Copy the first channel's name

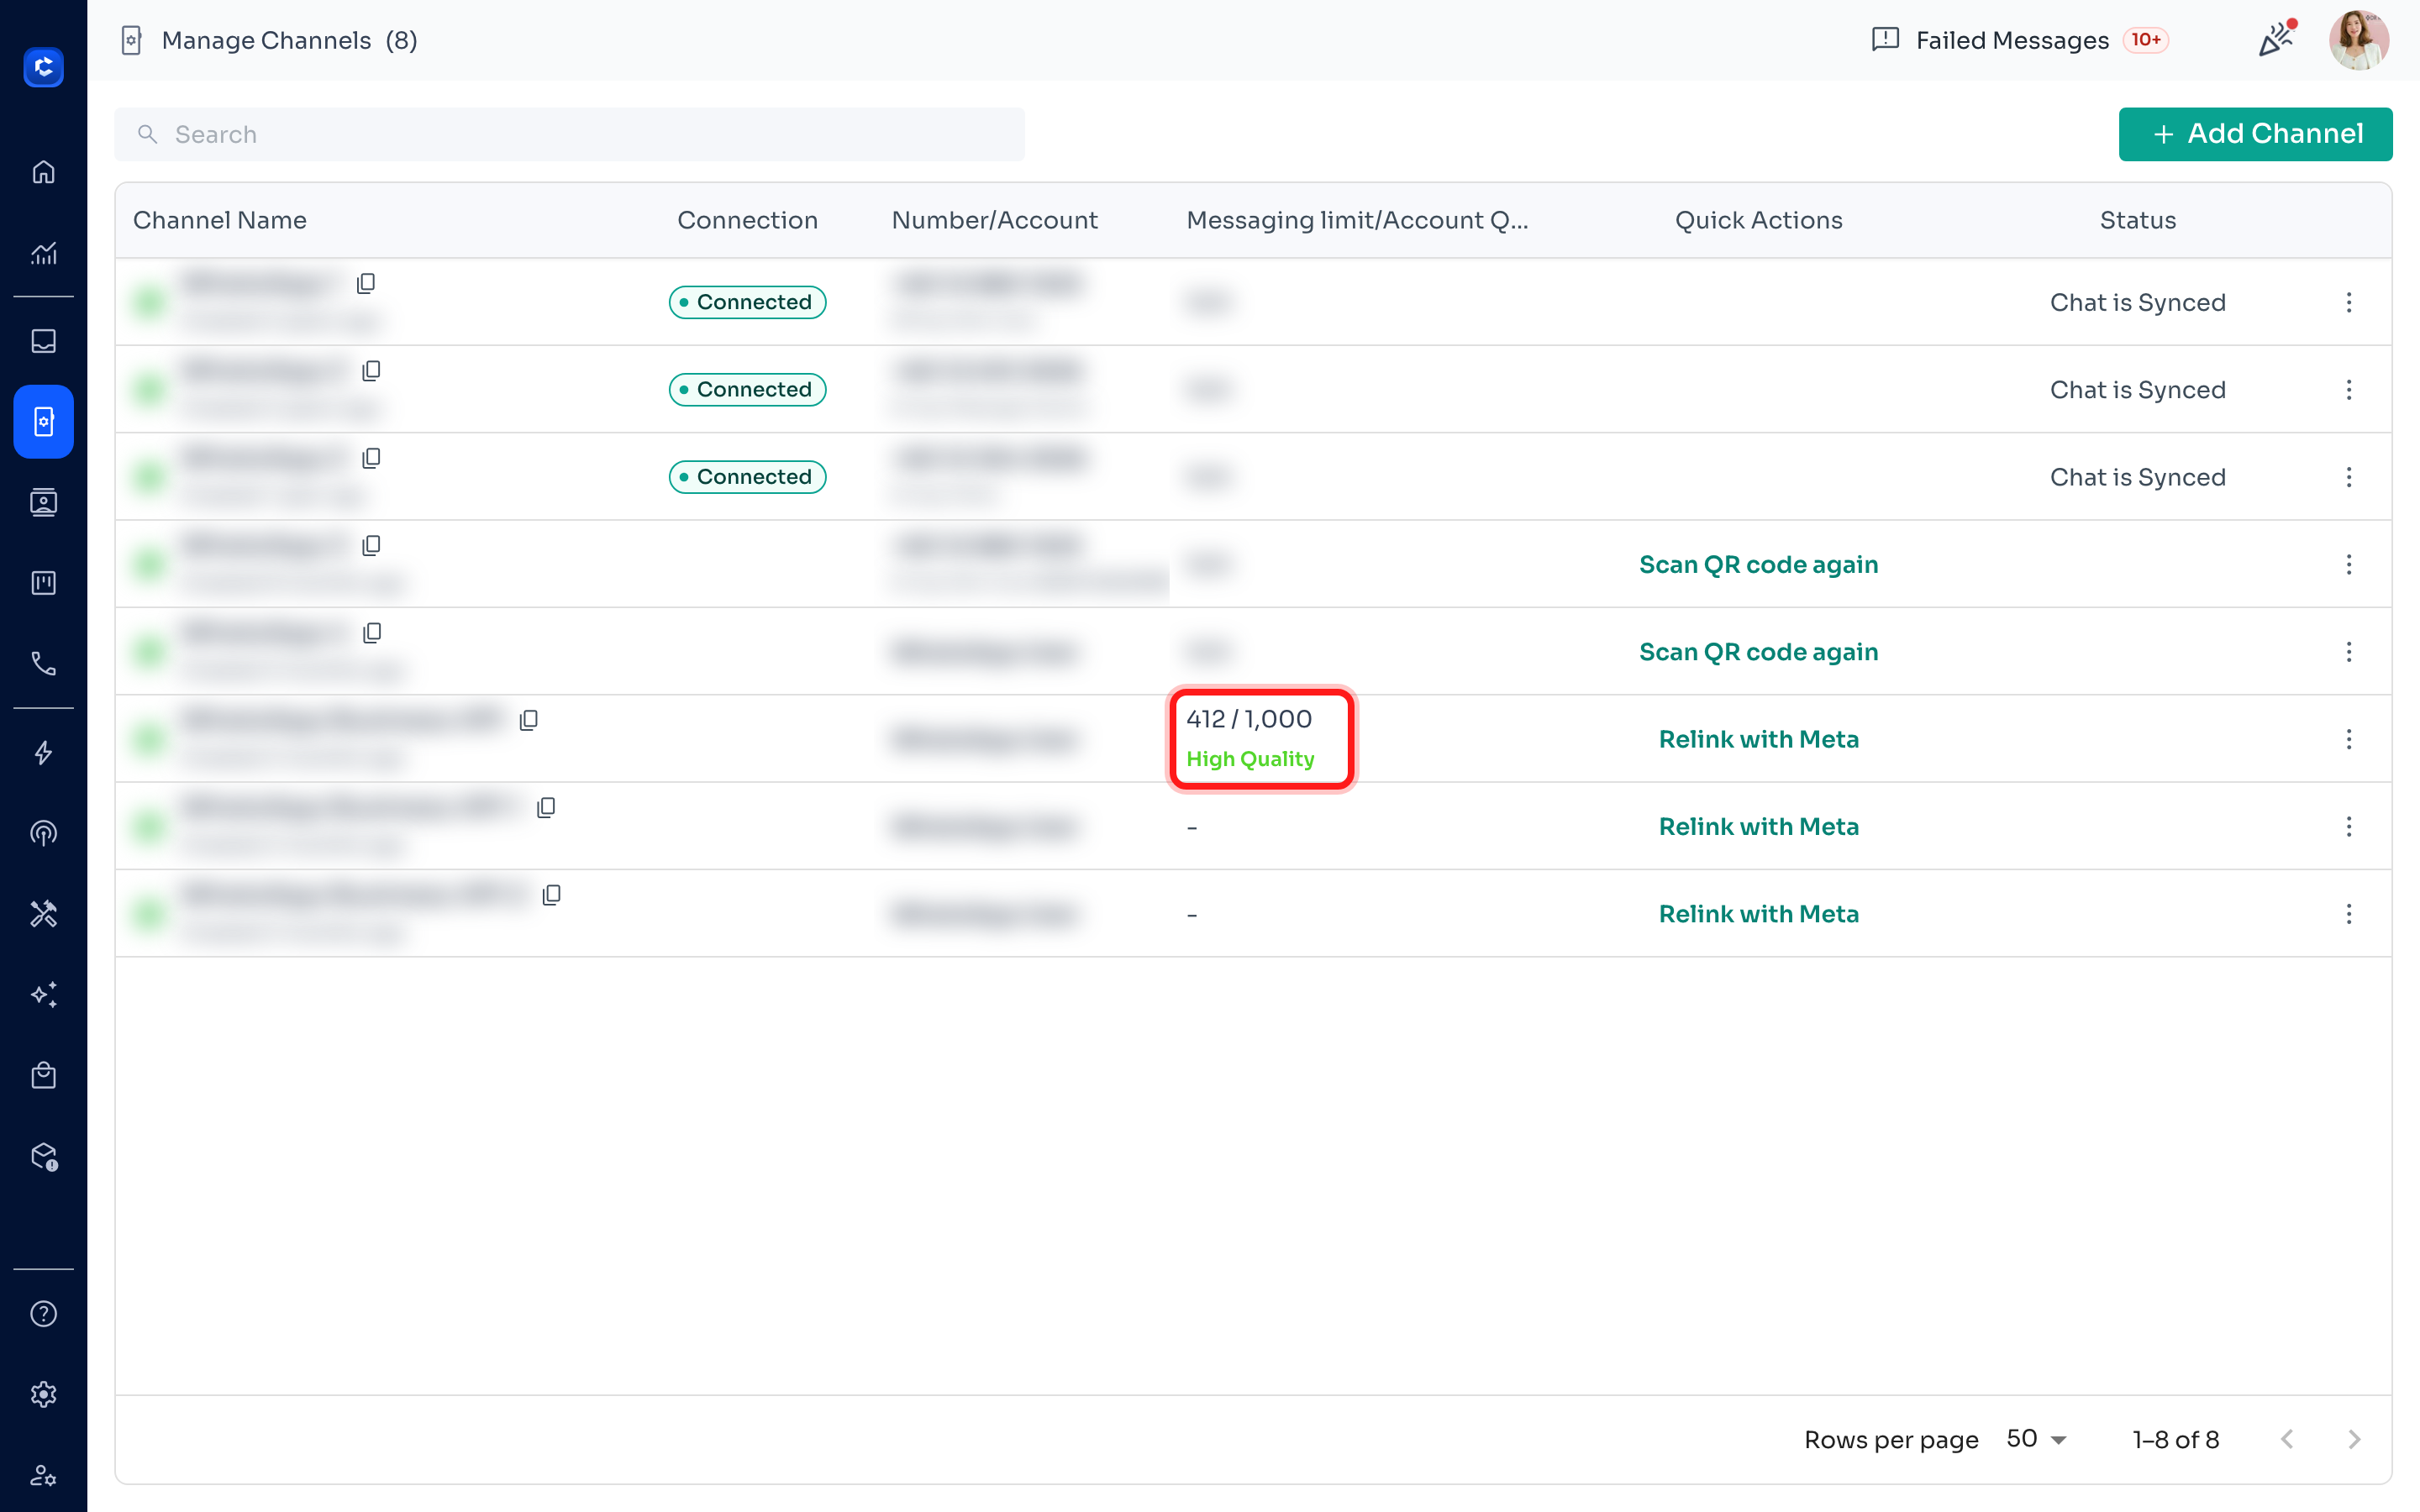tap(366, 284)
